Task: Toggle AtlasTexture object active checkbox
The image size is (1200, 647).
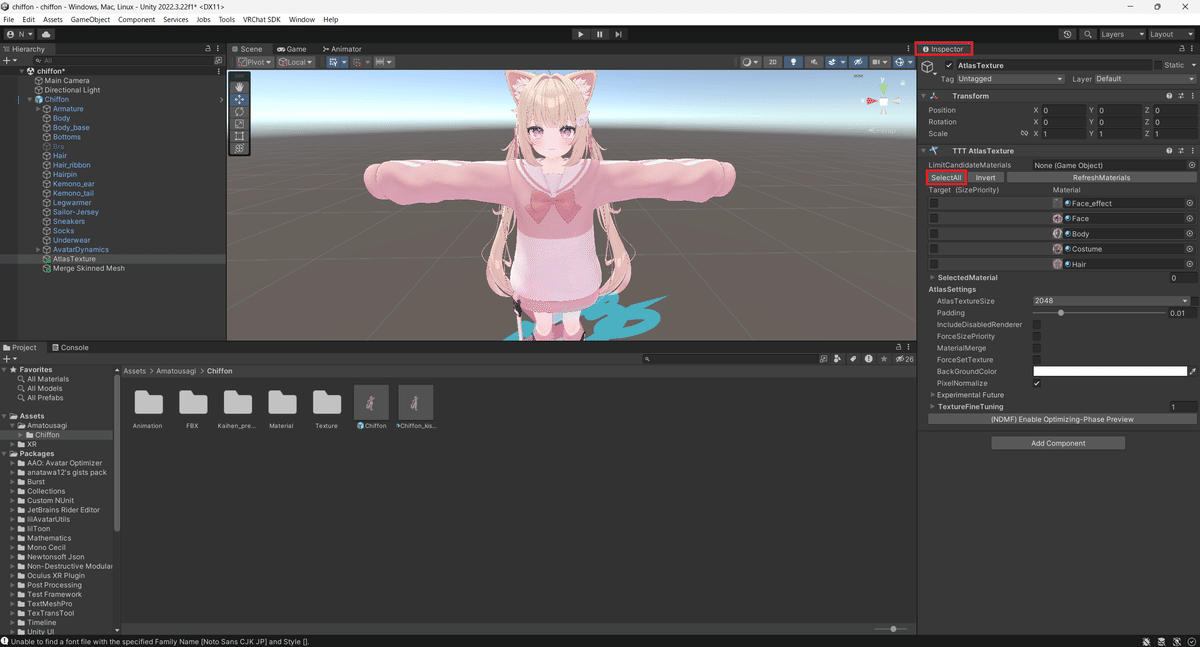Action: click(950, 65)
